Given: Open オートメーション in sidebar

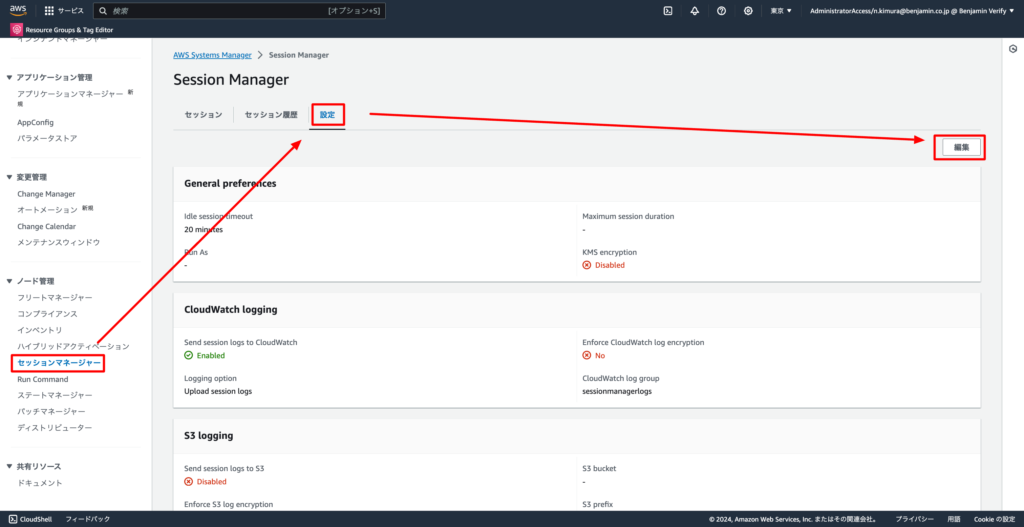Looking at the screenshot, I should pyautogui.click(x=47, y=210).
